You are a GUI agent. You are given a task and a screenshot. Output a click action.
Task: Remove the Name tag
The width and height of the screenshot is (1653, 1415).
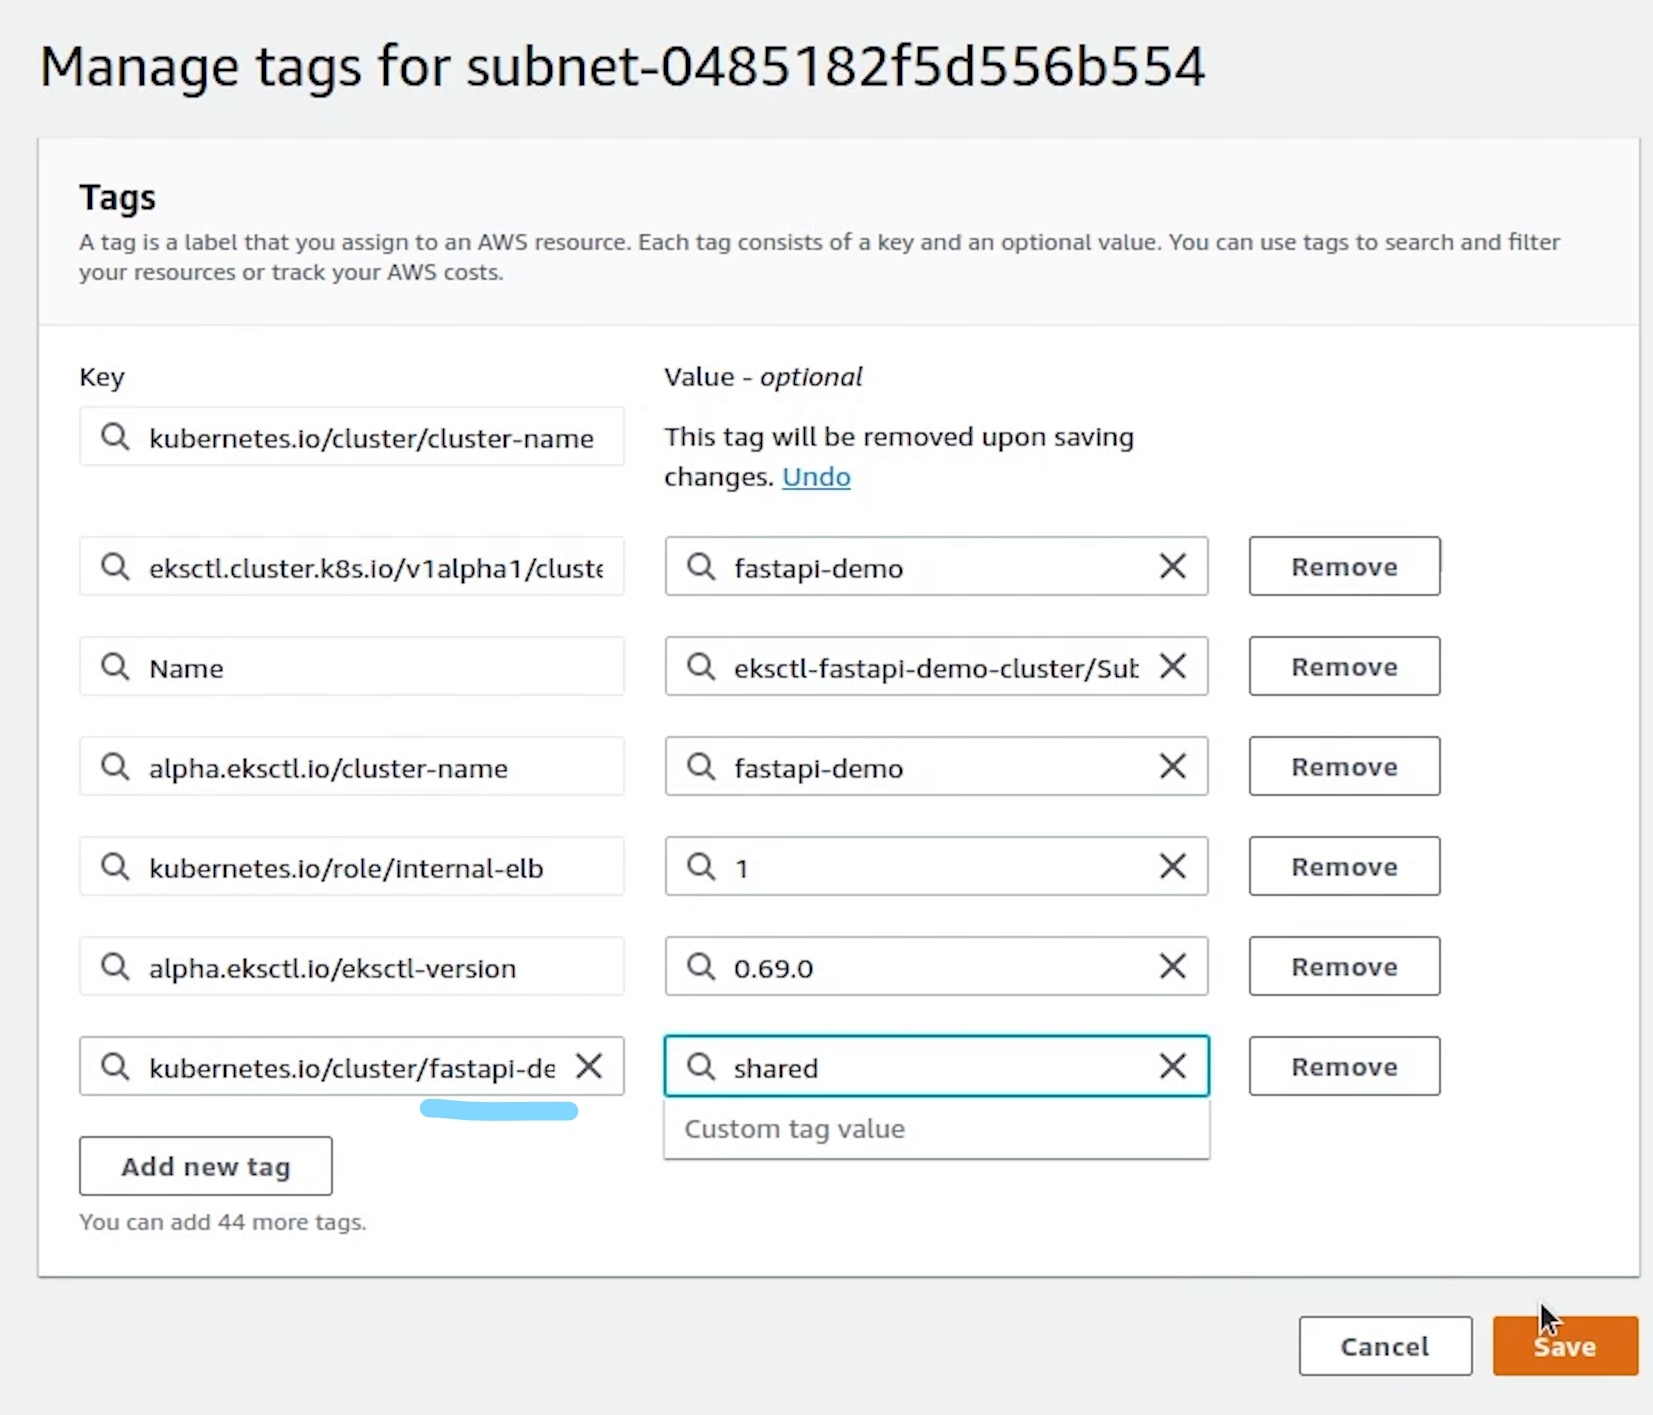(x=1343, y=666)
